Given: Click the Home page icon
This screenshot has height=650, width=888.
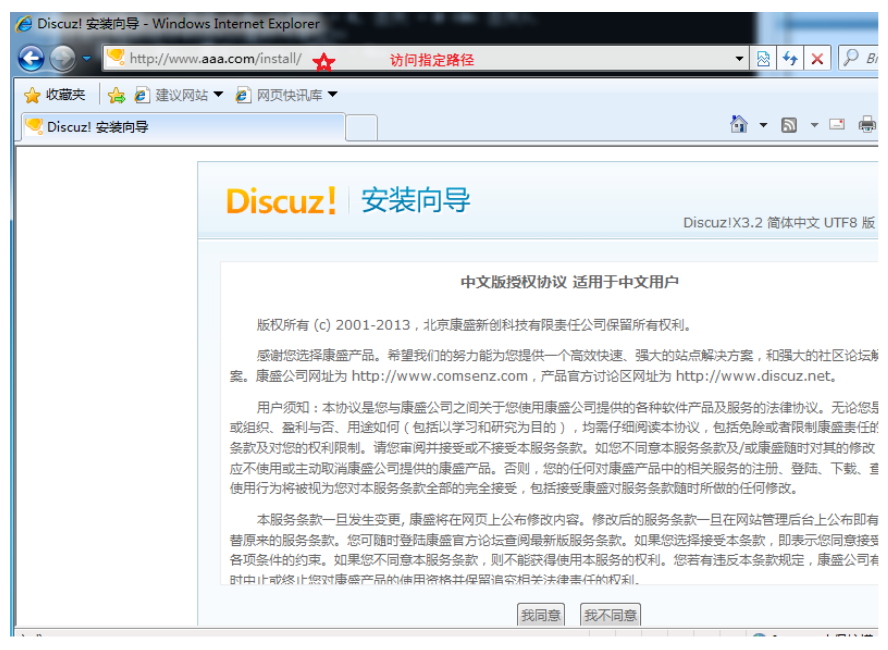Looking at the screenshot, I should click(x=738, y=125).
